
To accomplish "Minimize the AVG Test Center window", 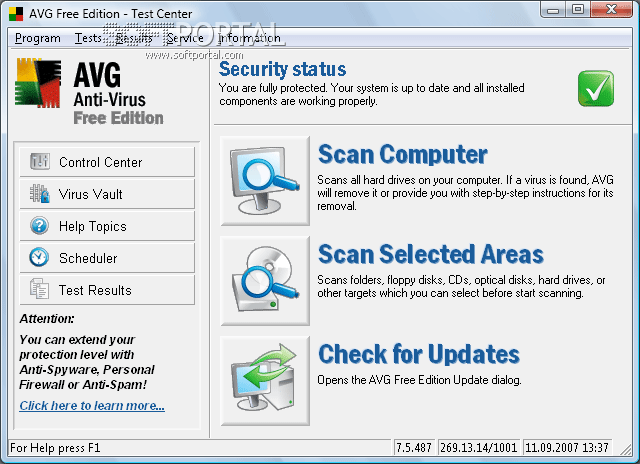I will coord(553,10).
